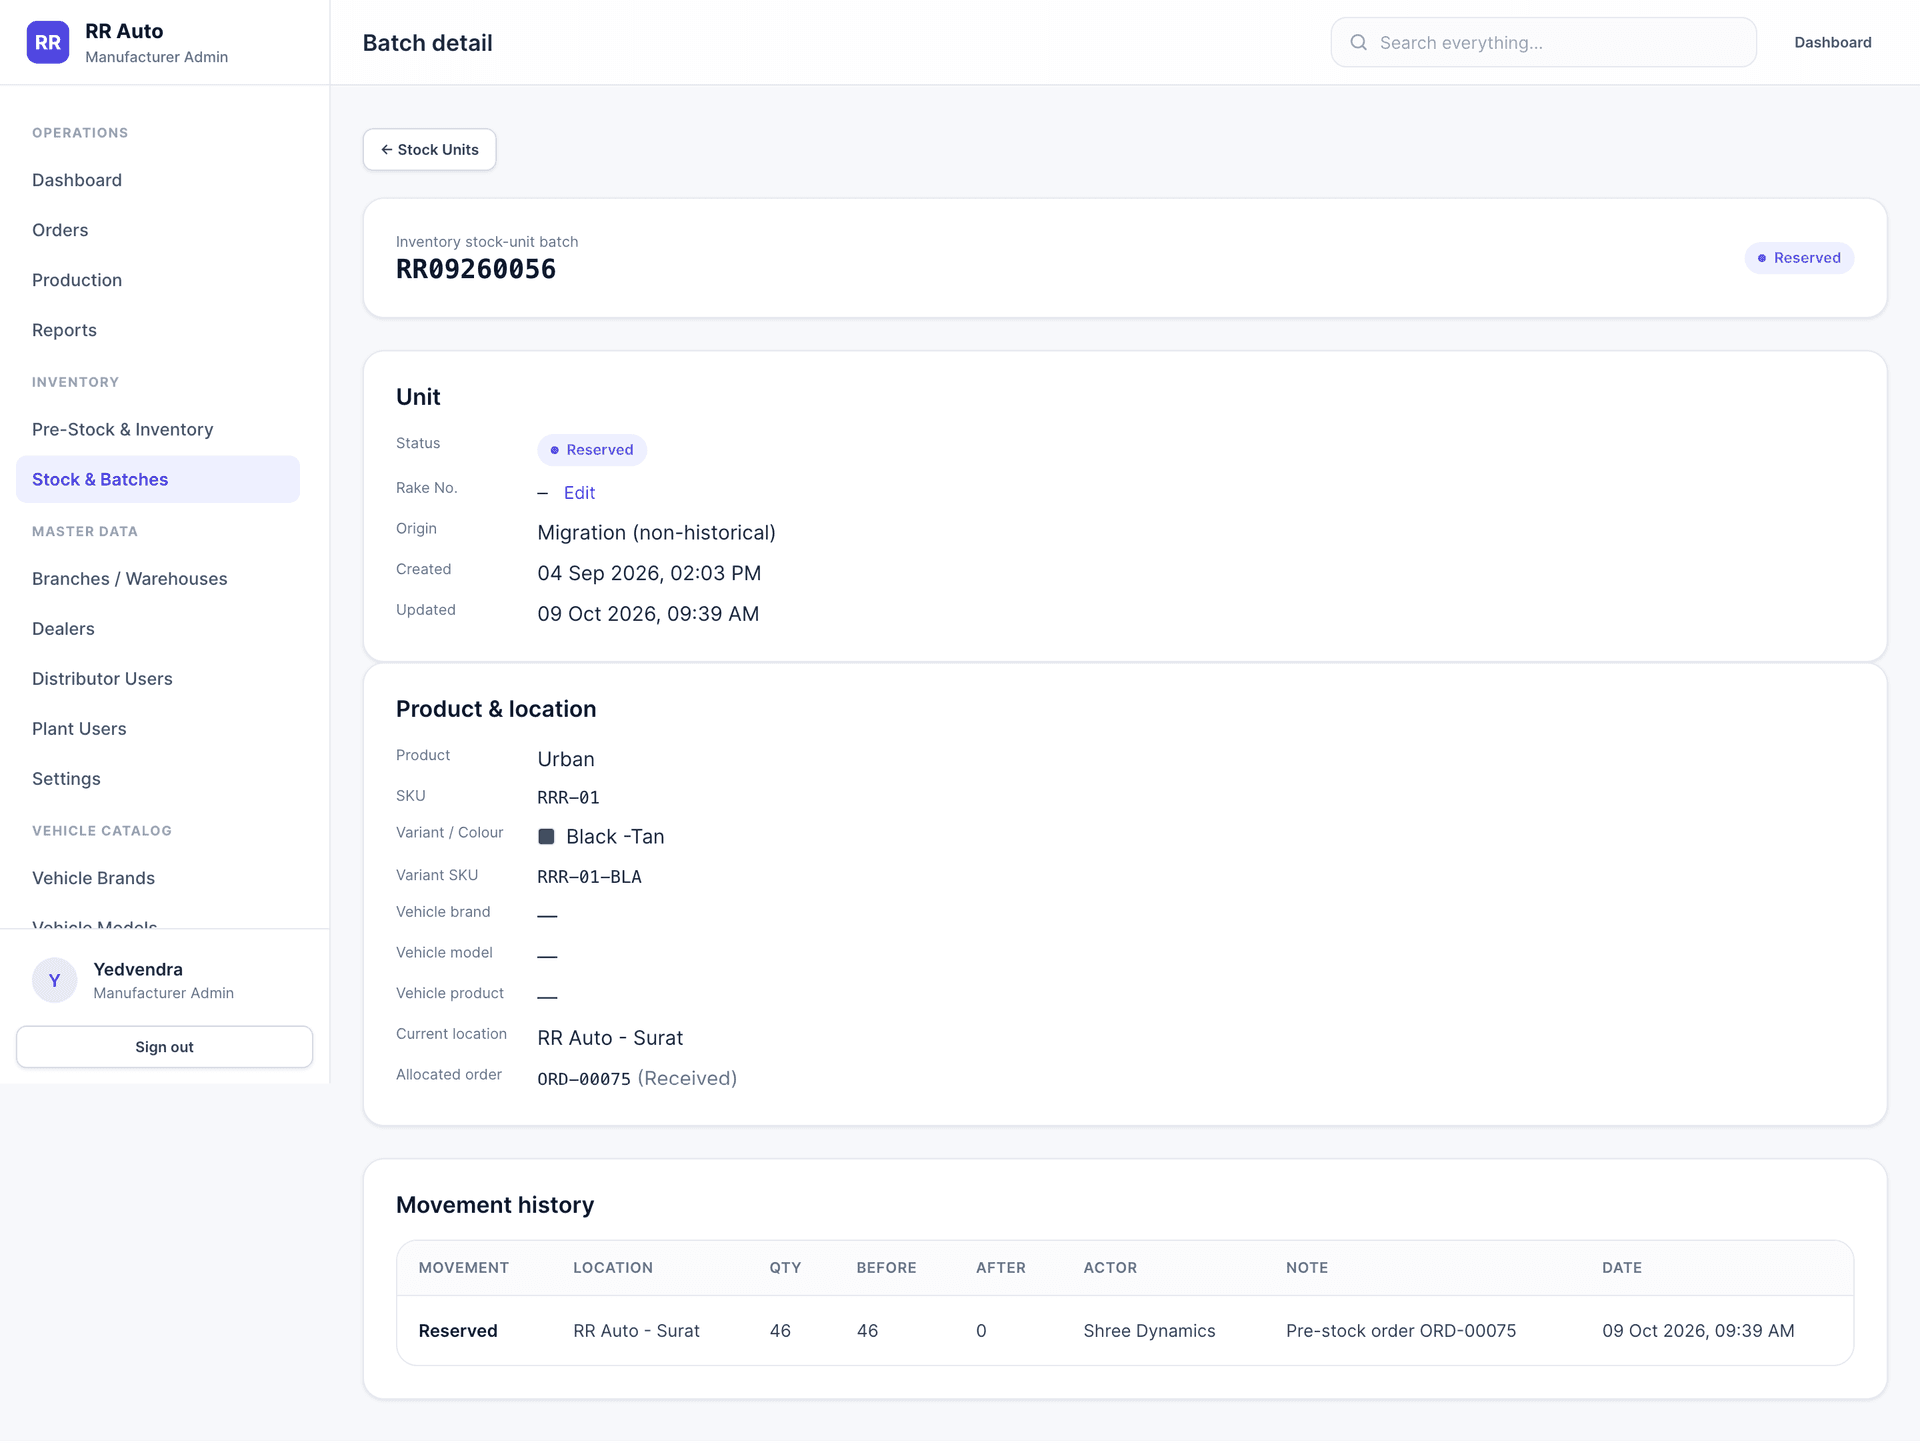Click the Created date 04 Sep 2026
This screenshot has height=1443, width=1920.
pos(649,573)
